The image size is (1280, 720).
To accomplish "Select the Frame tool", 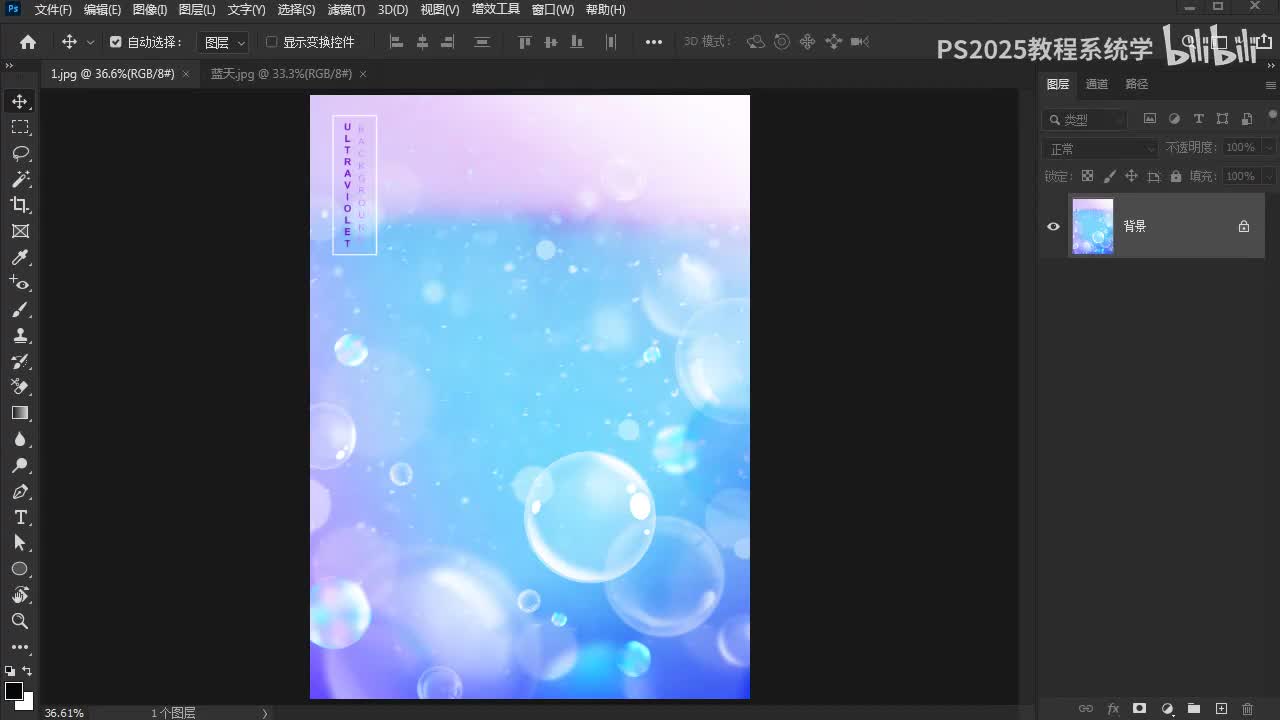I will [20, 231].
